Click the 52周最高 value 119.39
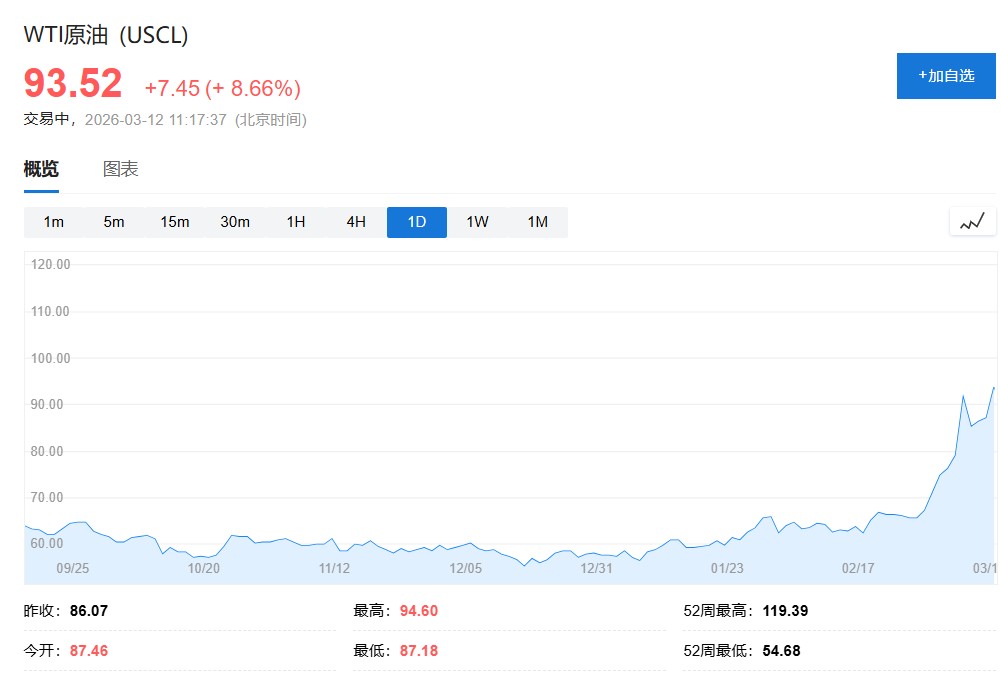This screenshot has height=684, width=1001. 785,611
